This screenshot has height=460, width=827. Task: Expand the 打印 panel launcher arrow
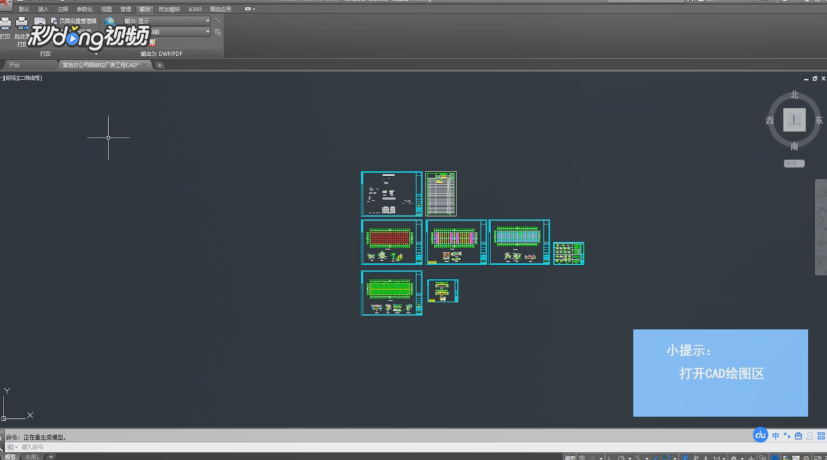(96, 54)
